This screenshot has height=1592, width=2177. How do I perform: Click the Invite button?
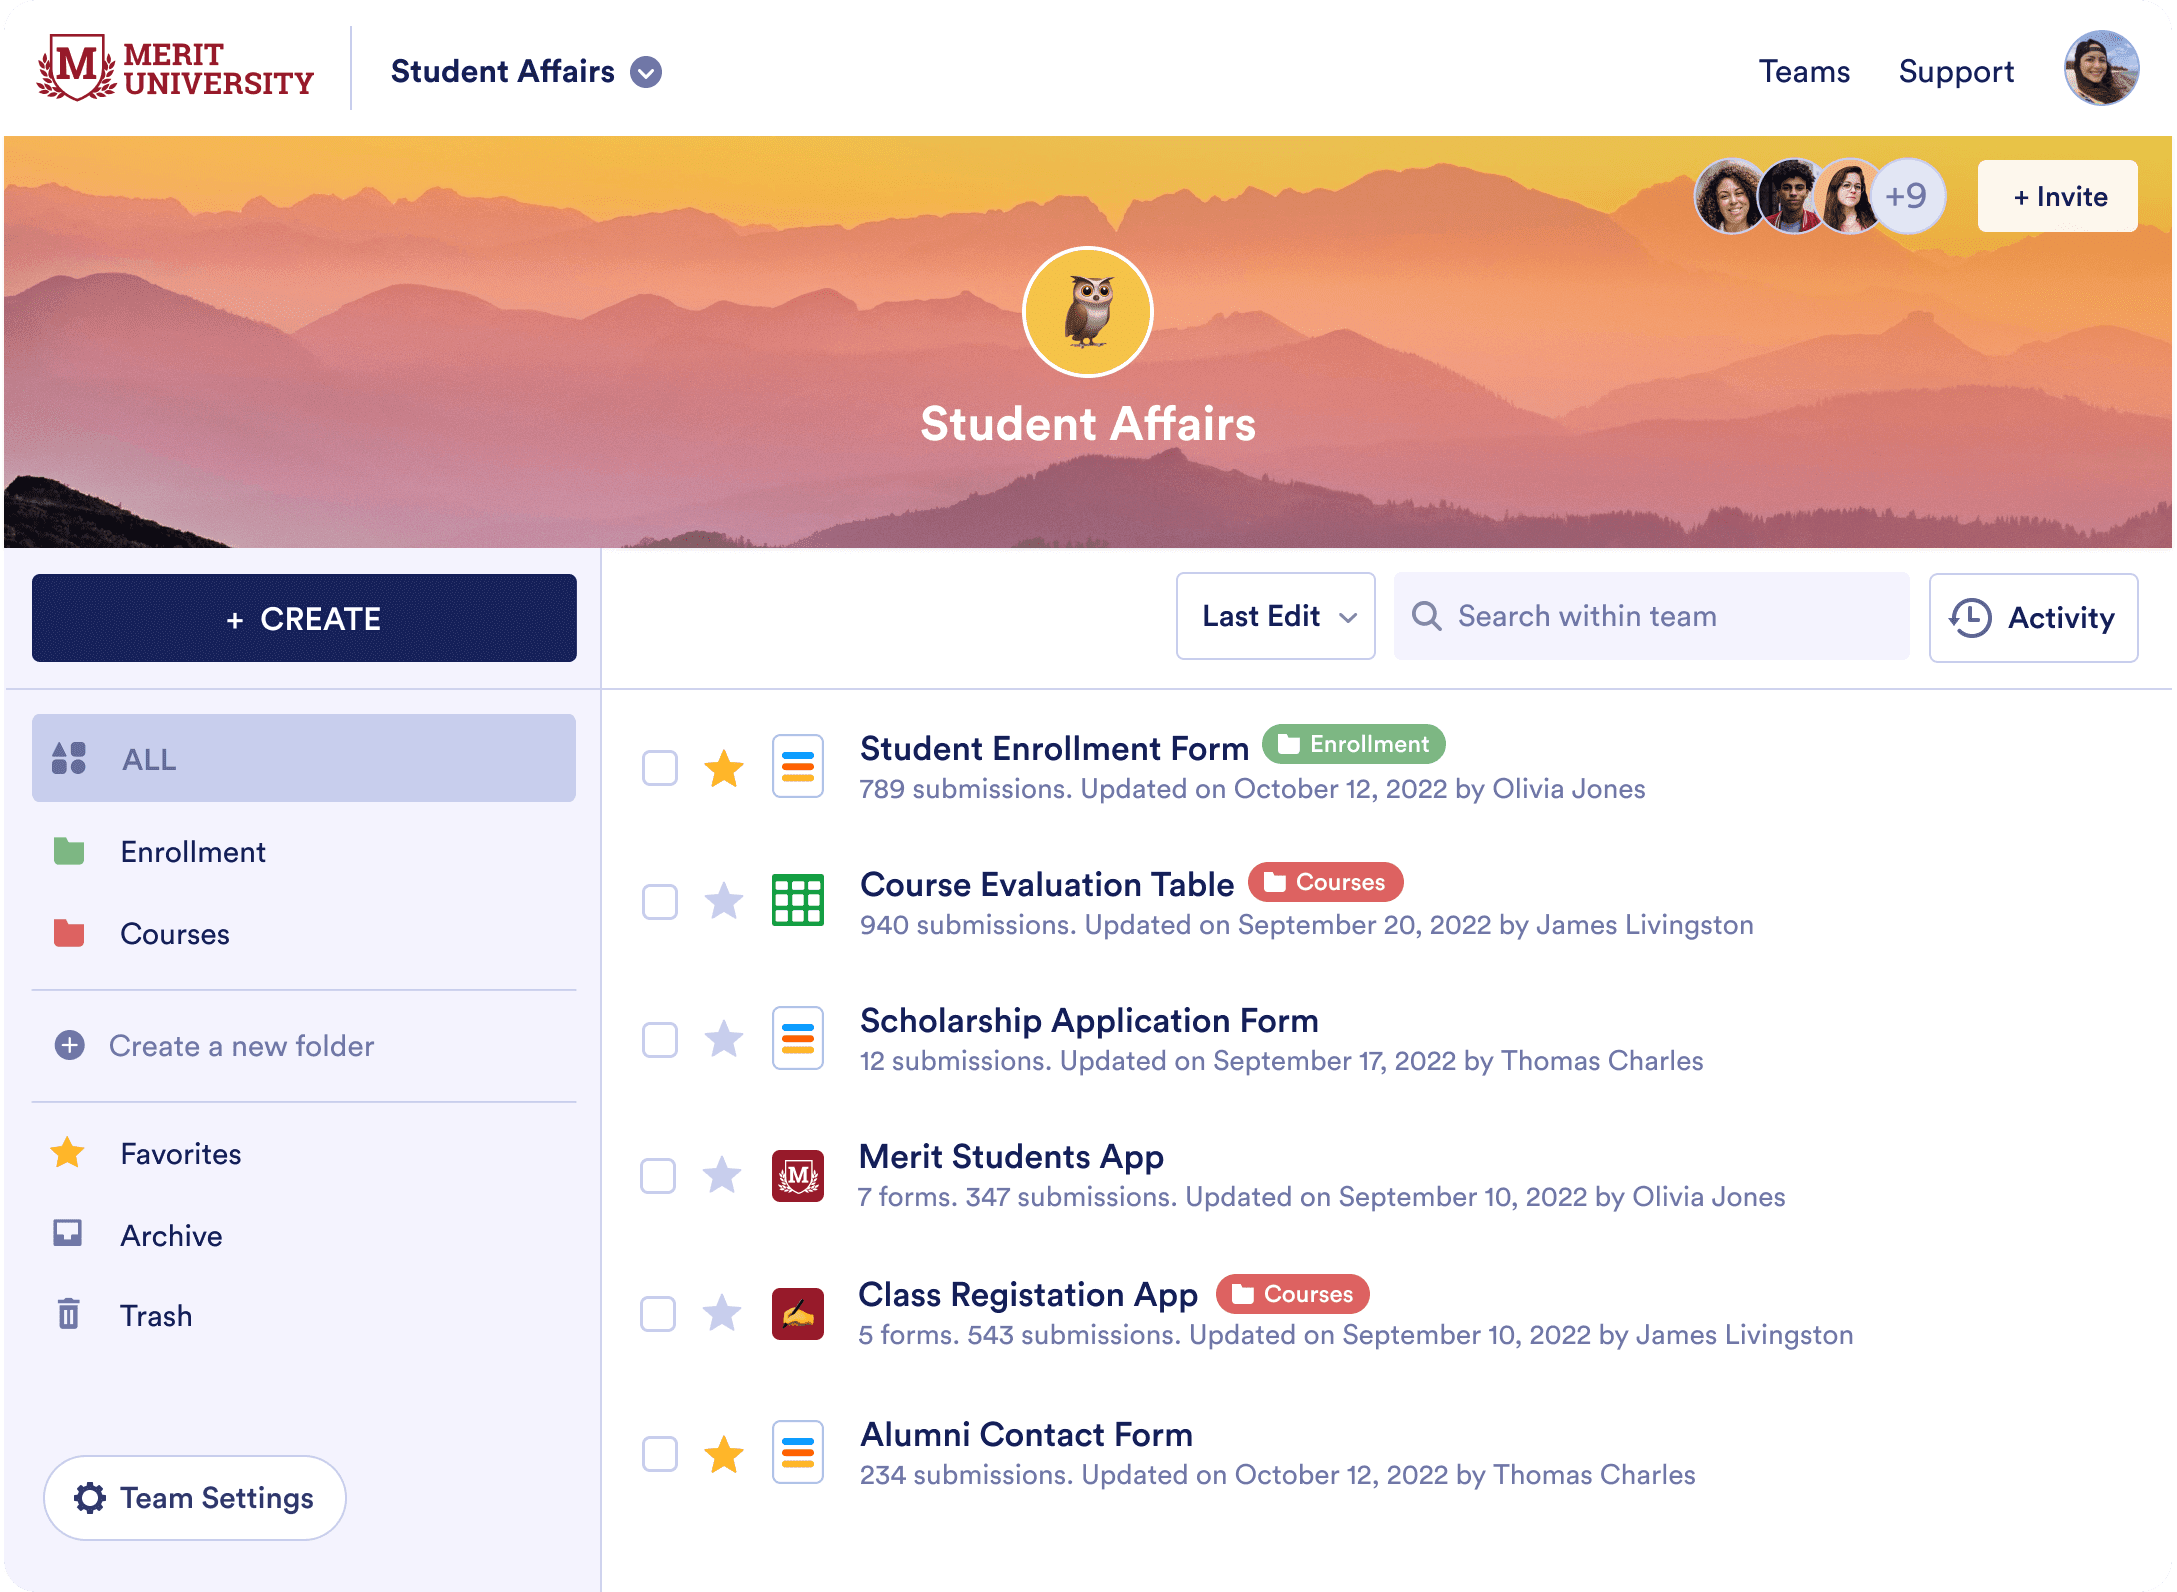point(2057,196)
